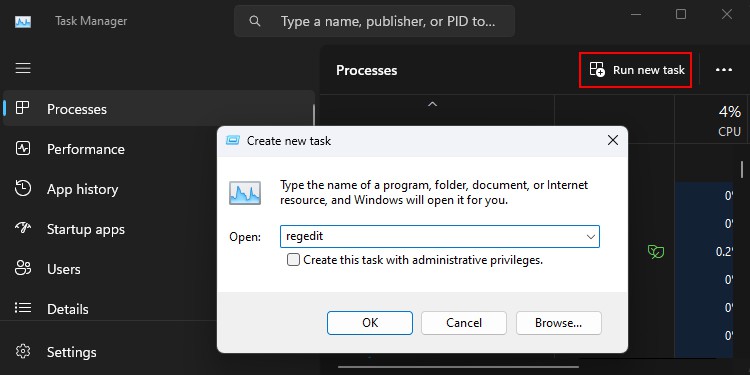Image resolution: width=750 pixels, height=375 pixels.
Task: Expand the Open field dropdown arrow
Action: pyautogui.click(x=591, y=237)
